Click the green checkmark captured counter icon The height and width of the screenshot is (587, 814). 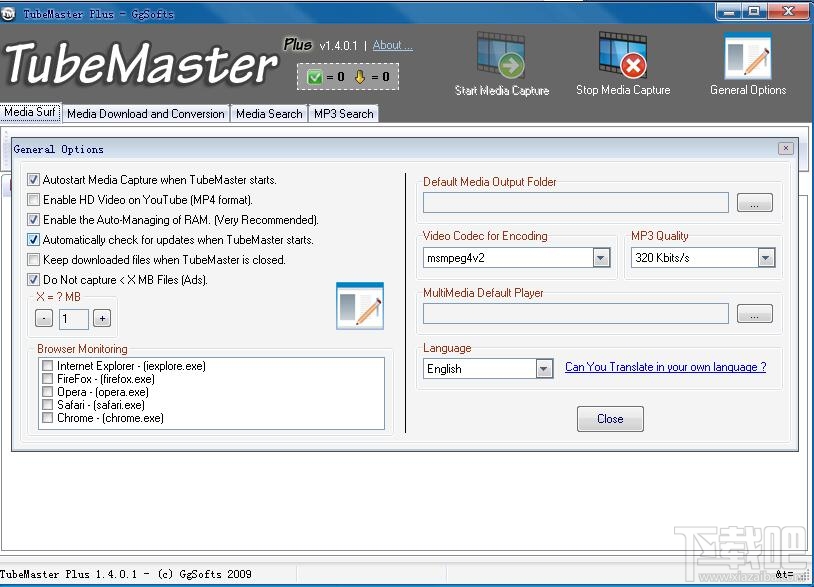pos(315,77)
